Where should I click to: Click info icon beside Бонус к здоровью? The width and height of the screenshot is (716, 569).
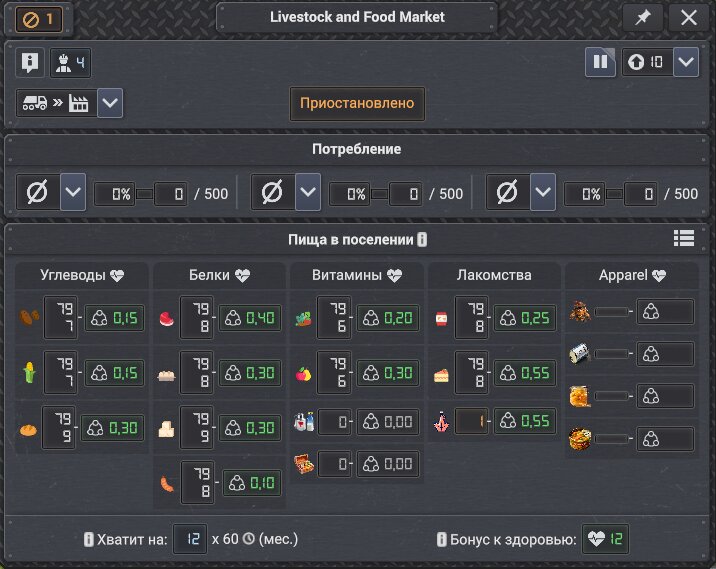[442, 539]
